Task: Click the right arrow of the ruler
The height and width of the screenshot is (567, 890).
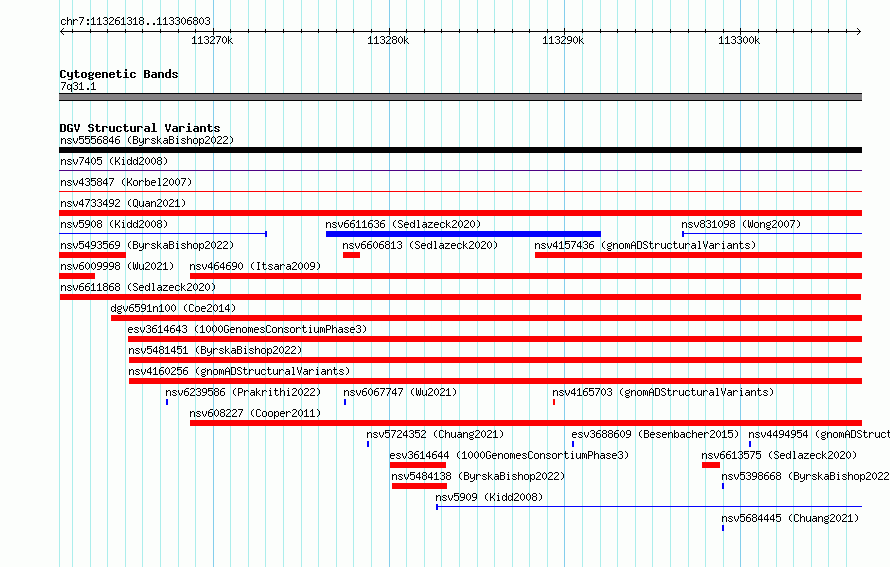Action: pos(859,31)
